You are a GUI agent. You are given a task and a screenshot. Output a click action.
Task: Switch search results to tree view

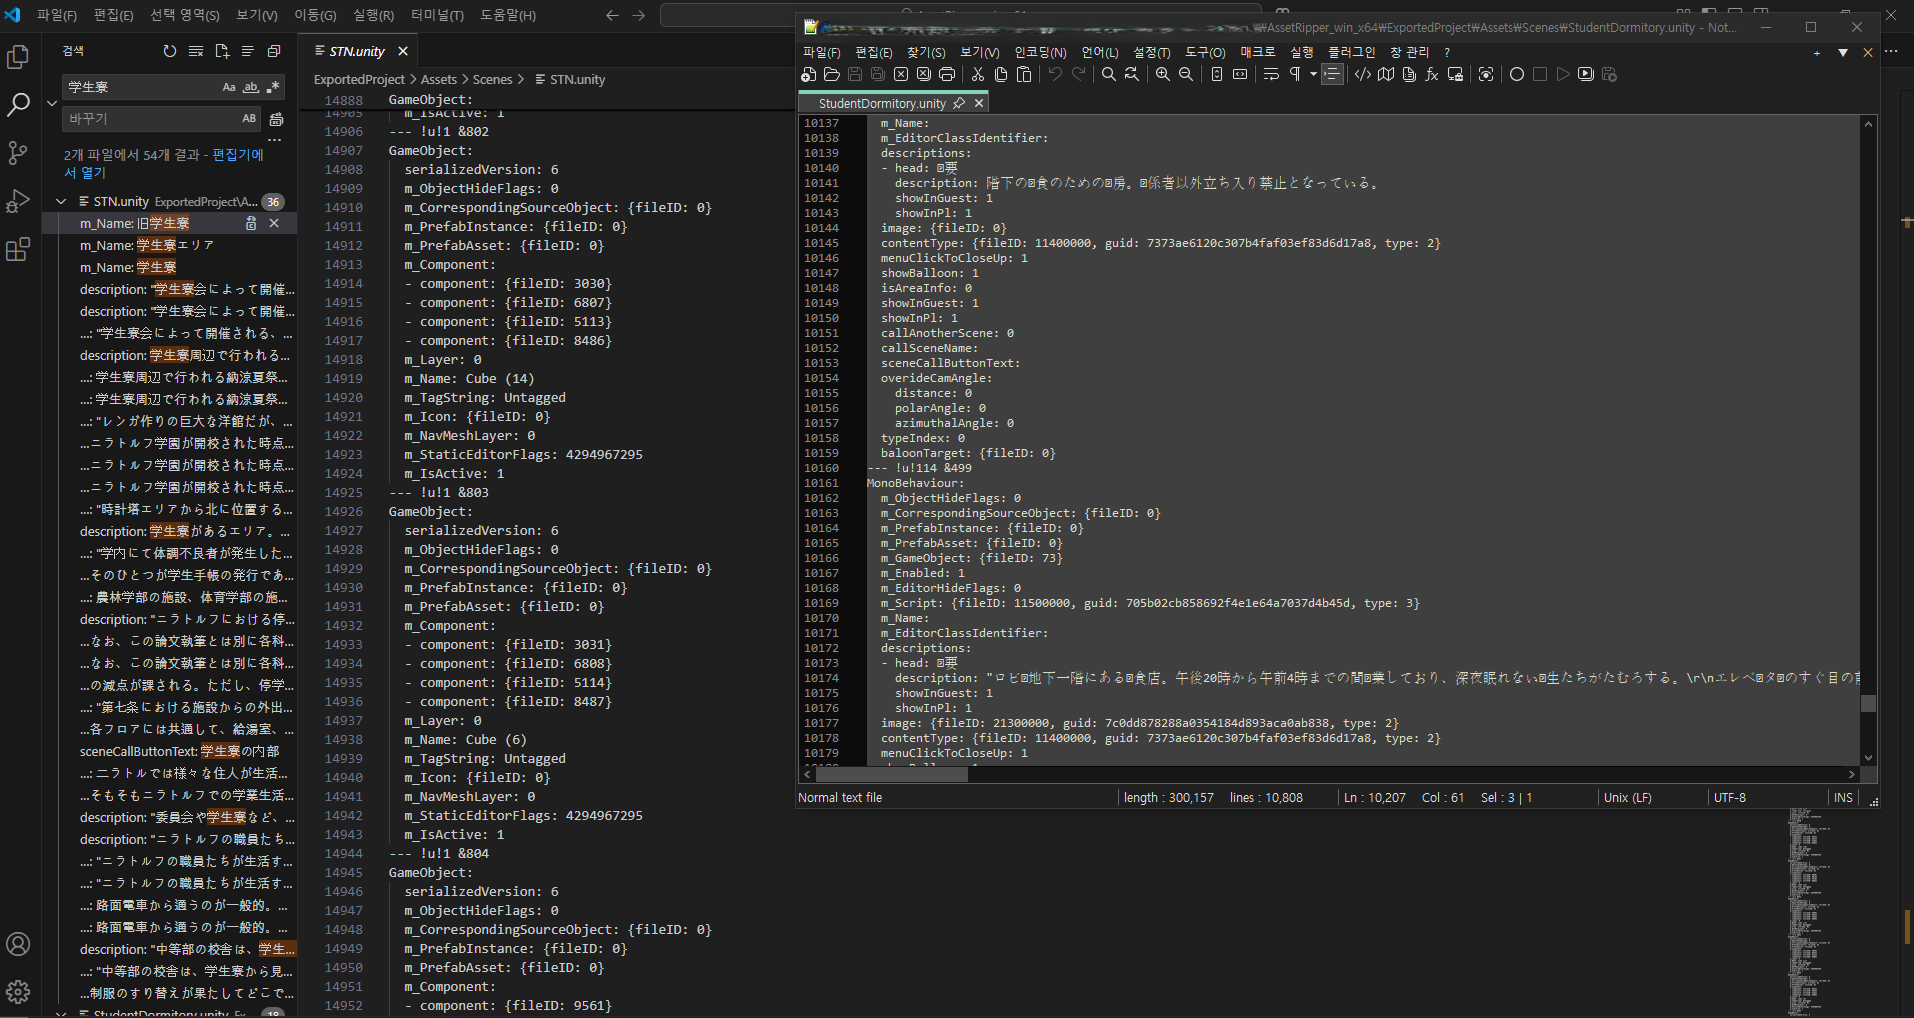[x=248, y=51]
